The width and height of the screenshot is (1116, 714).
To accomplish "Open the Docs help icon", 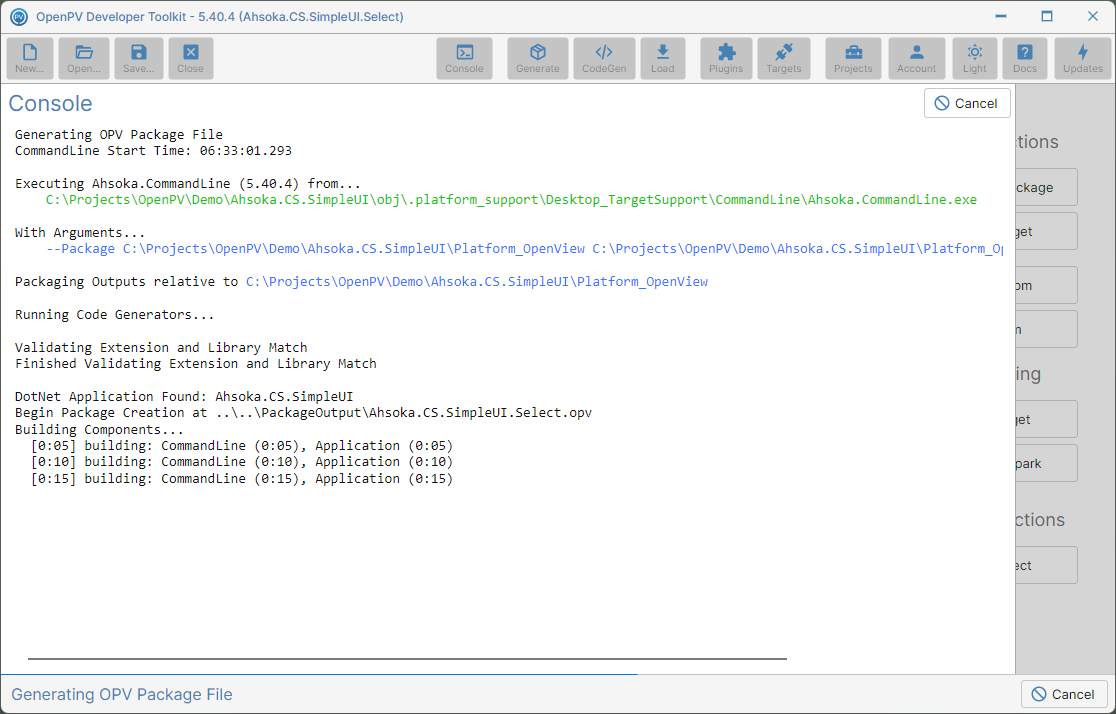I will (1025, 58).
